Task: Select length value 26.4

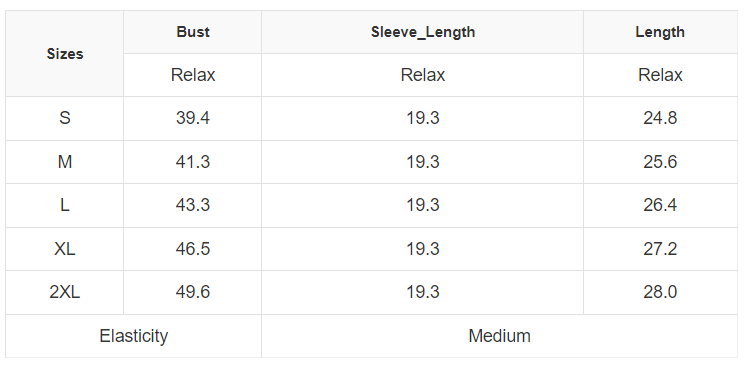Action: point(660,205)
